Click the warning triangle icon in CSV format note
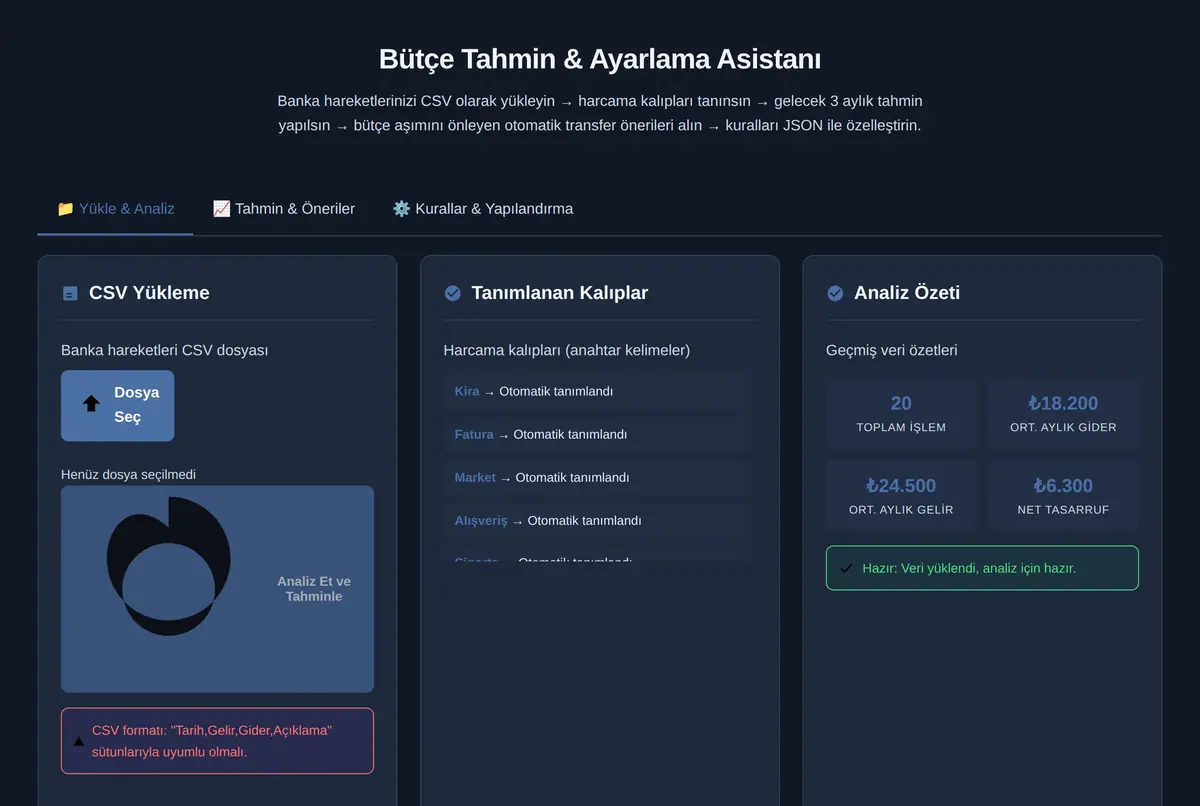 [78, 741]
